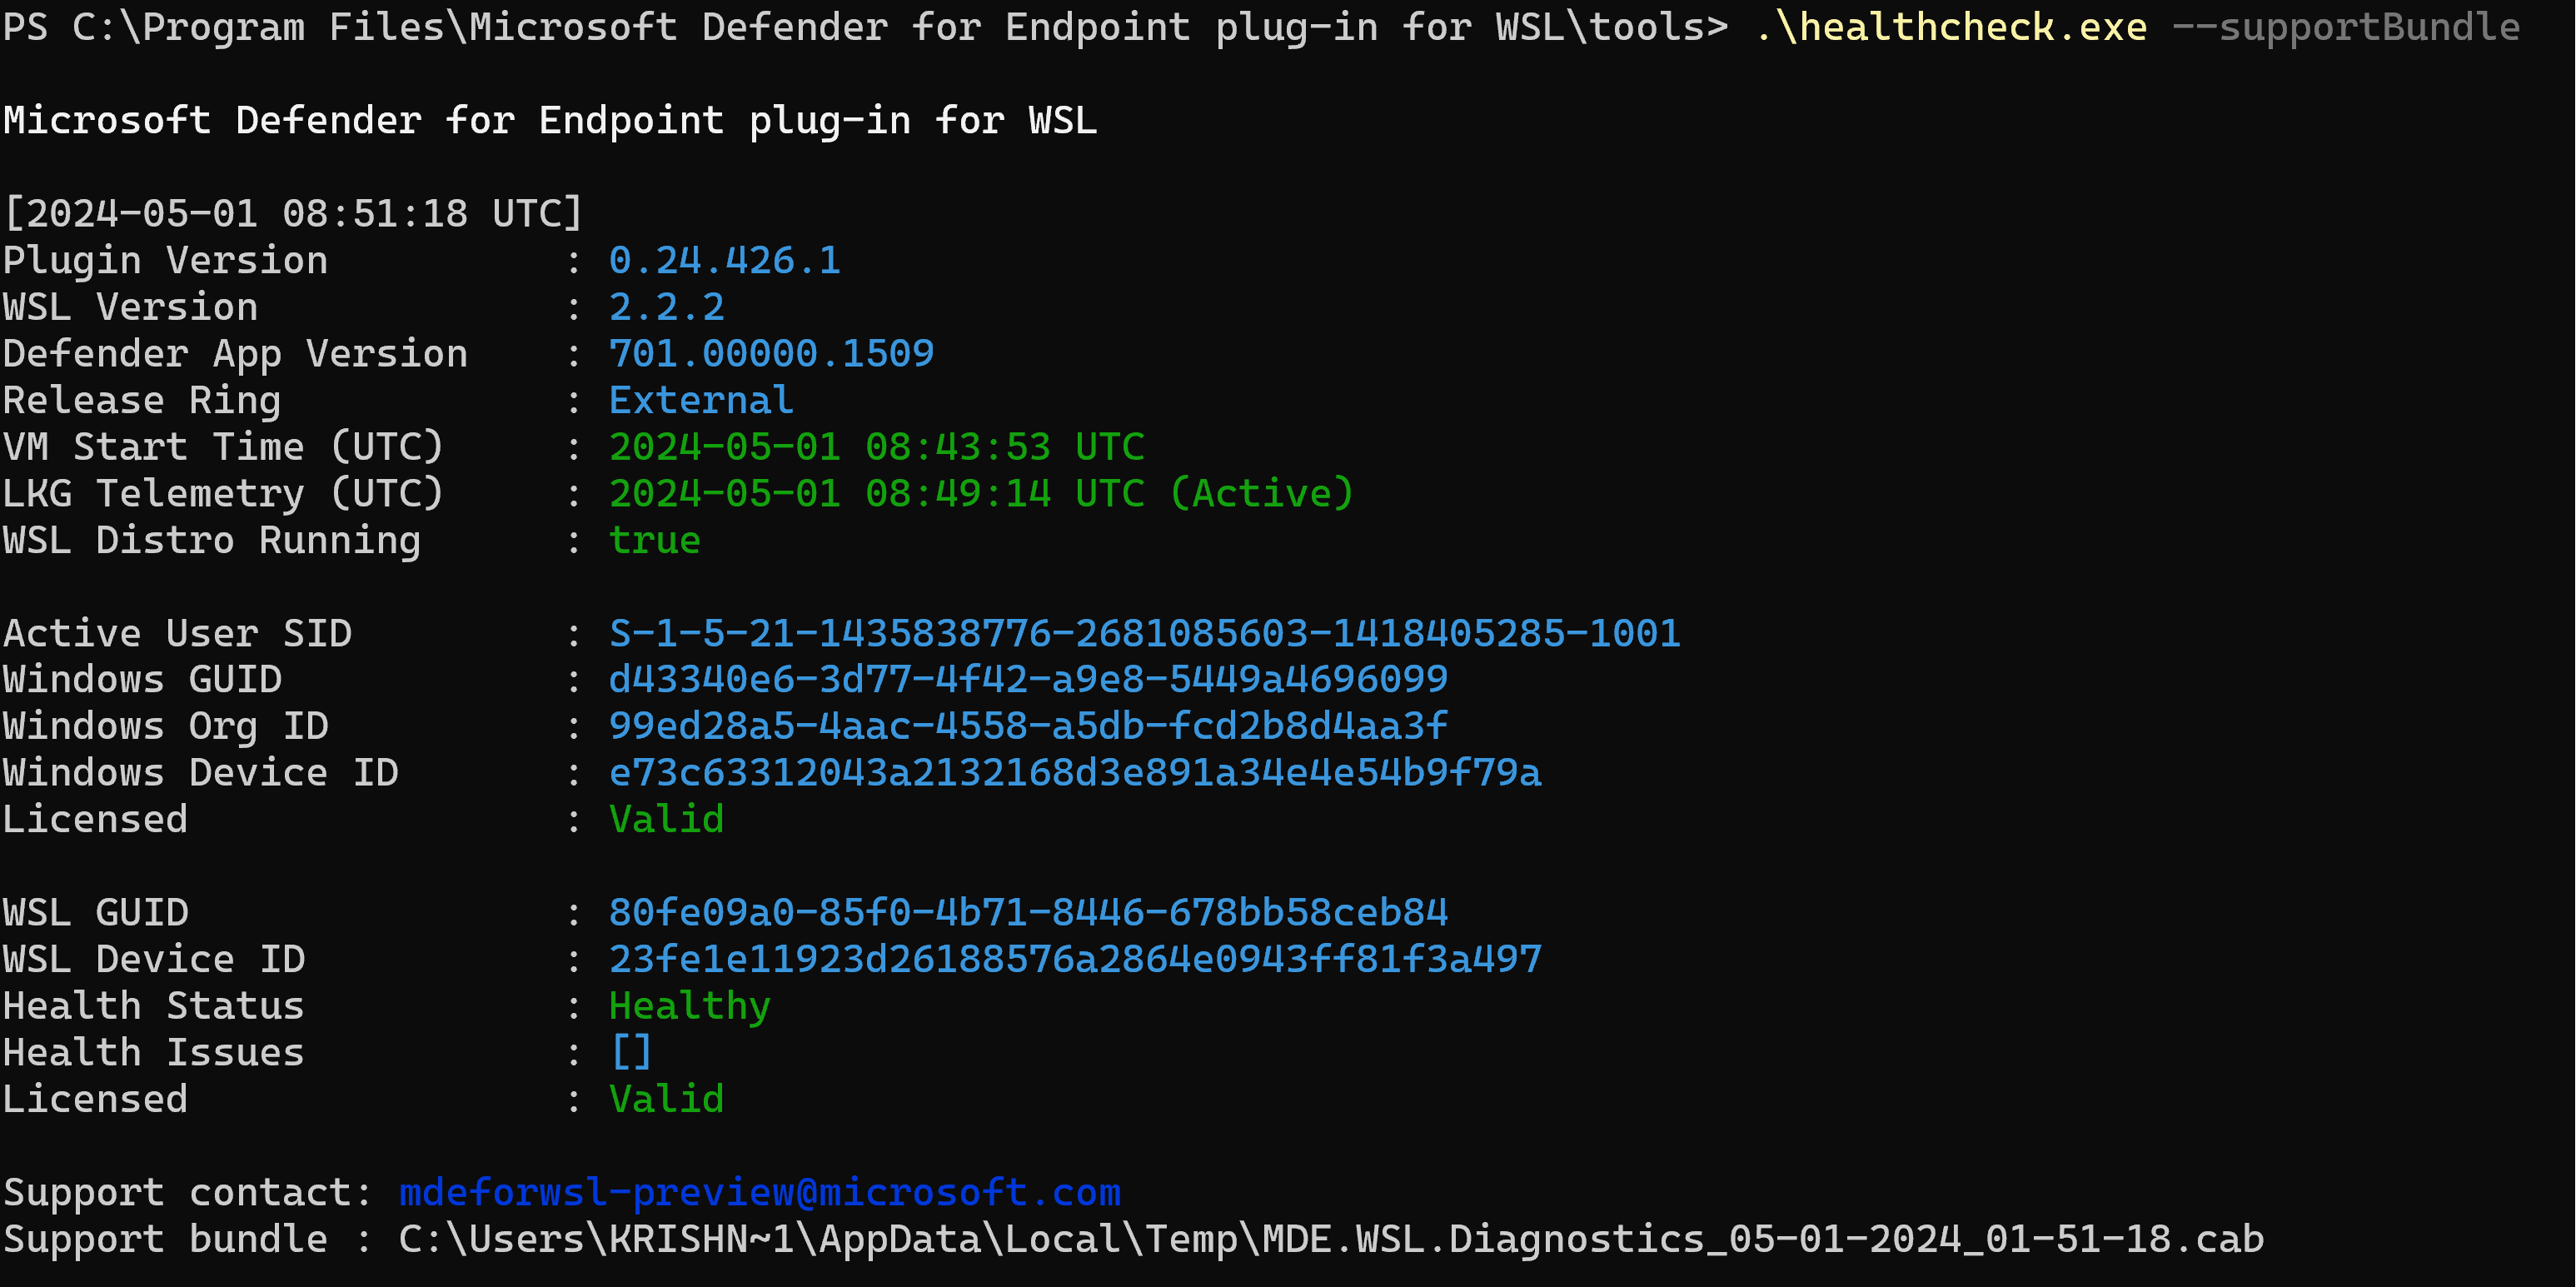2576x1287 pixels.
Task: Click the WSL Device ID hash
Action: (1075, 960)
